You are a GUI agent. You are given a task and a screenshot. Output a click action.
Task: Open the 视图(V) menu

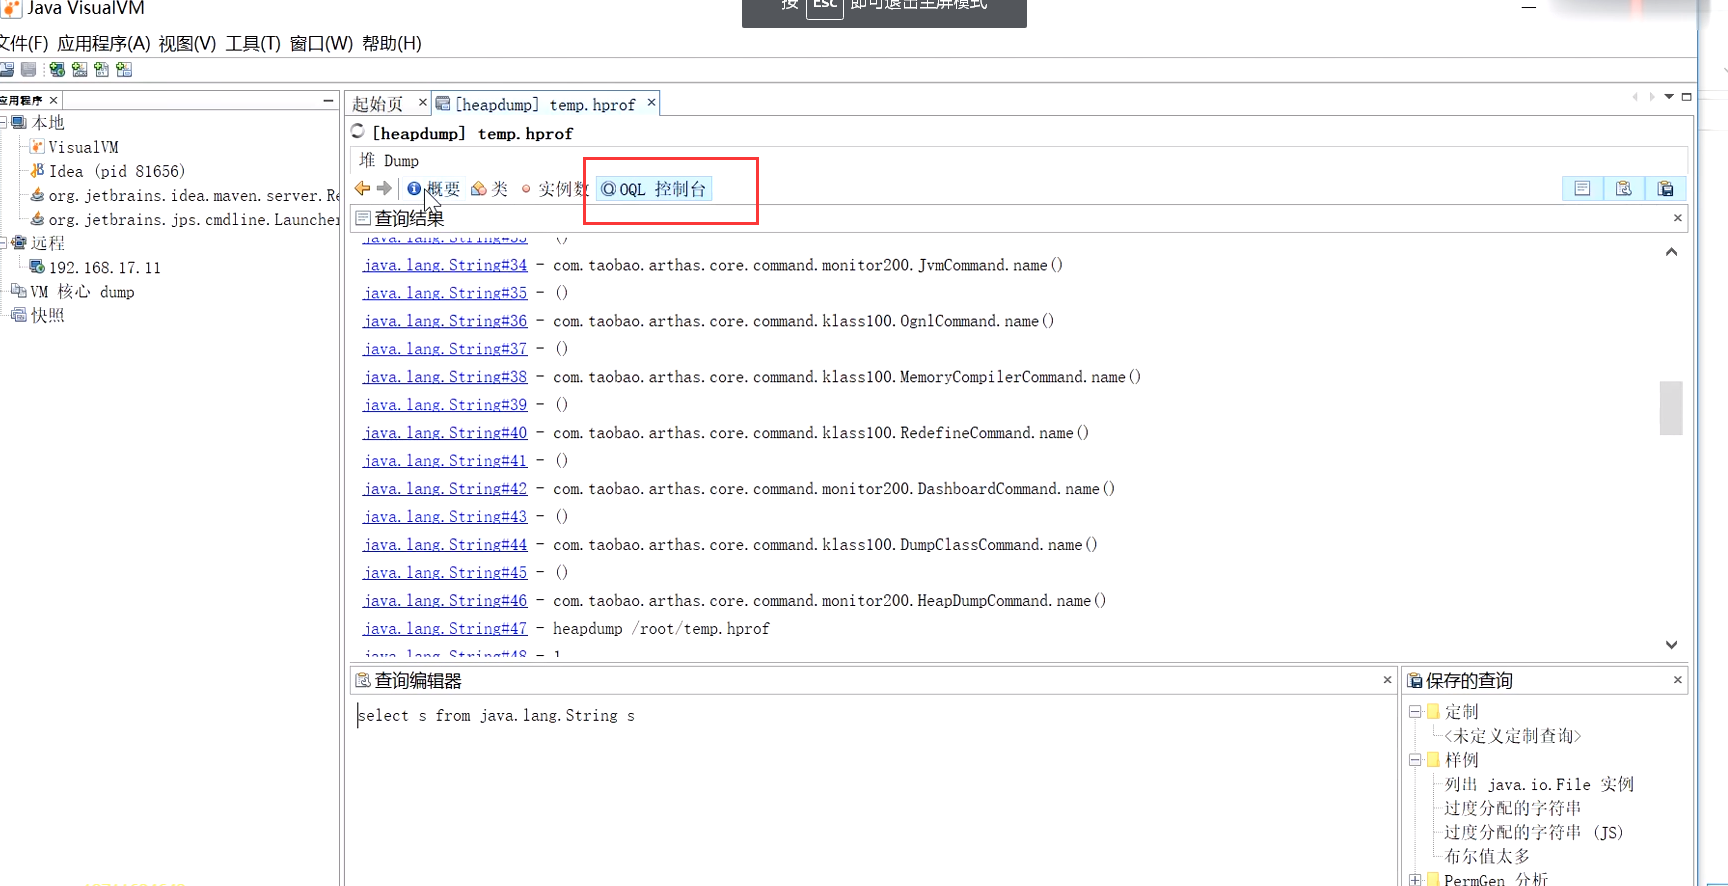tap(187, 43)
